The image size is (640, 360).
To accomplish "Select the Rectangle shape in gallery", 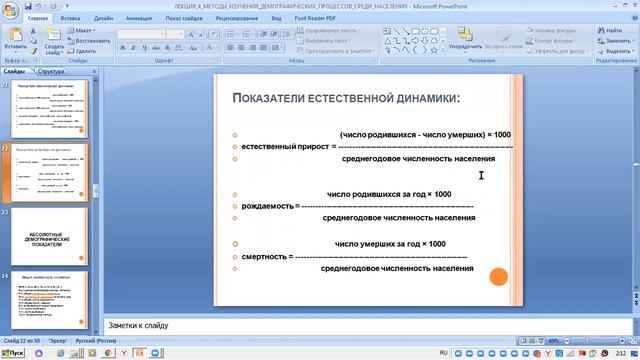I will coord(416,31).
